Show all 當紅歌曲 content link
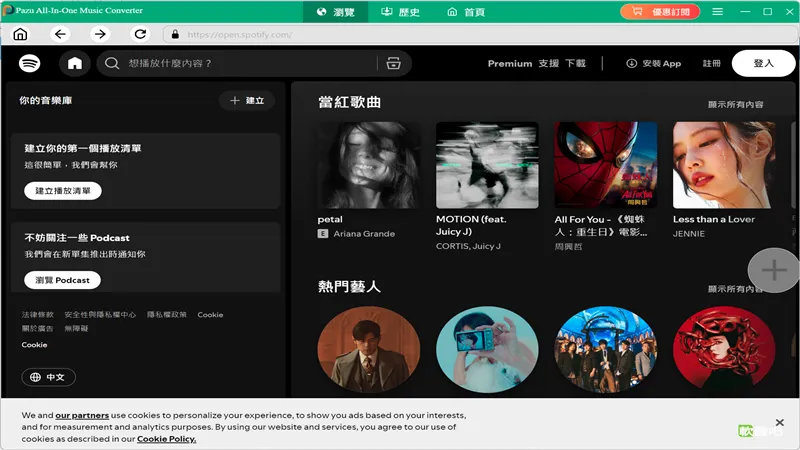The width and height of the screenshot is (800, 450). click(735, 105)
